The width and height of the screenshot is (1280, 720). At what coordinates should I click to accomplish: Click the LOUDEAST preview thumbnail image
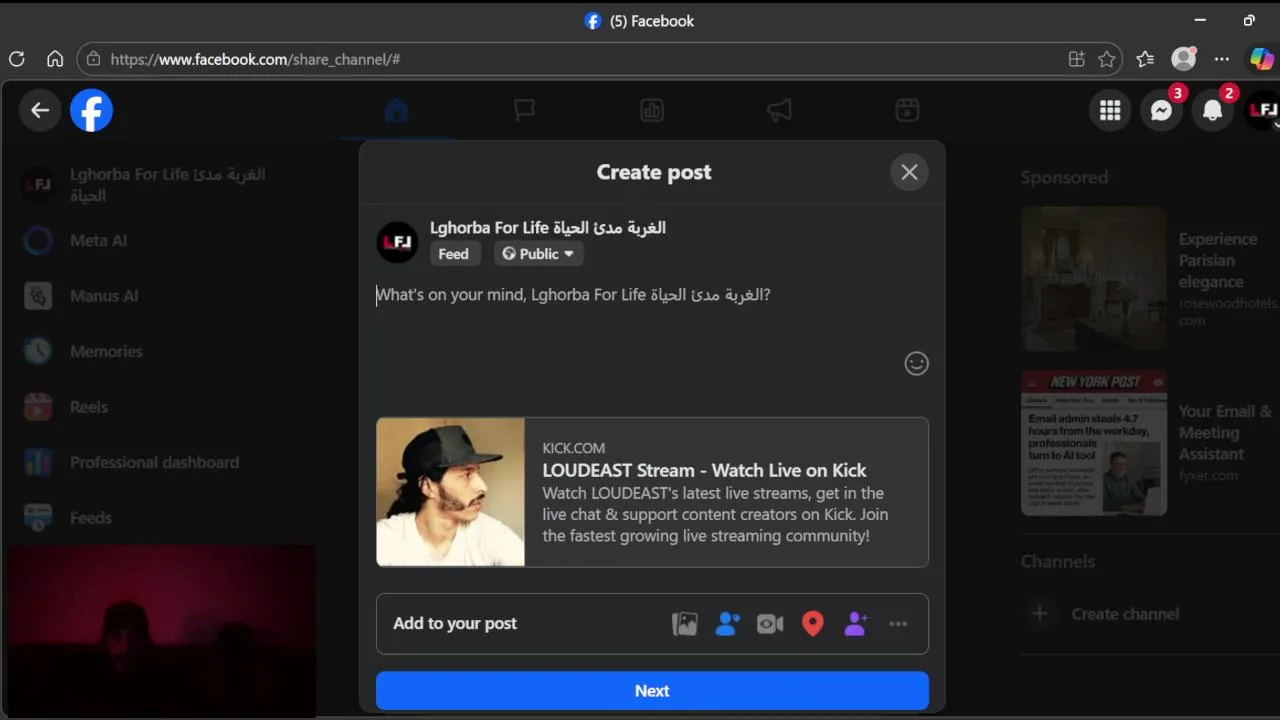point(450,492)
